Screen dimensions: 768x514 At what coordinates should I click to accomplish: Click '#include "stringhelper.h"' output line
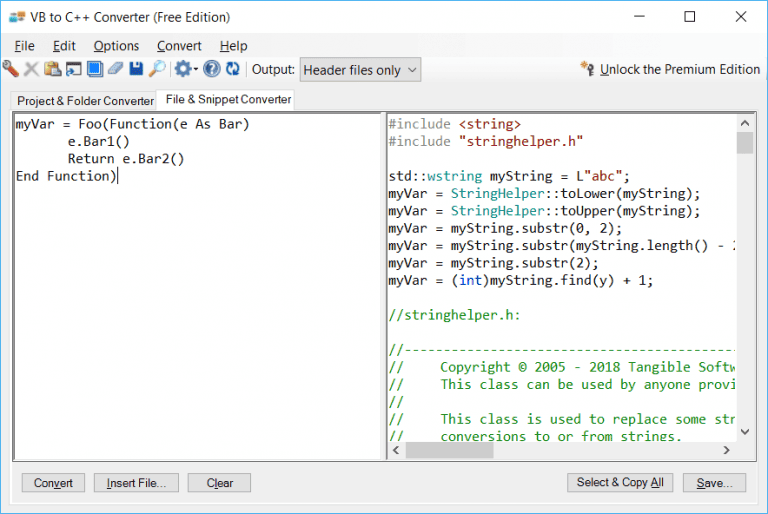pyautogui.click(x=486, y=142)
